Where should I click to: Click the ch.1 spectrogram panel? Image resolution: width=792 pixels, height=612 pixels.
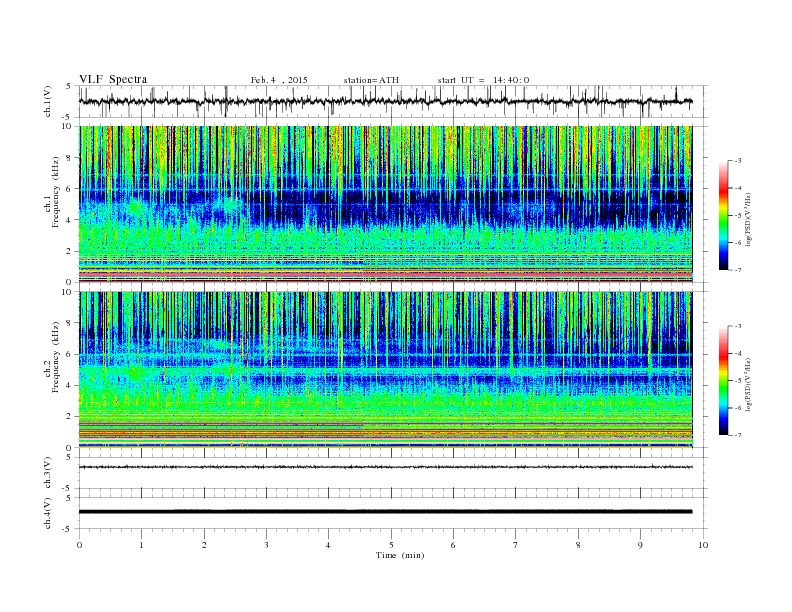(x=385, y=204)
